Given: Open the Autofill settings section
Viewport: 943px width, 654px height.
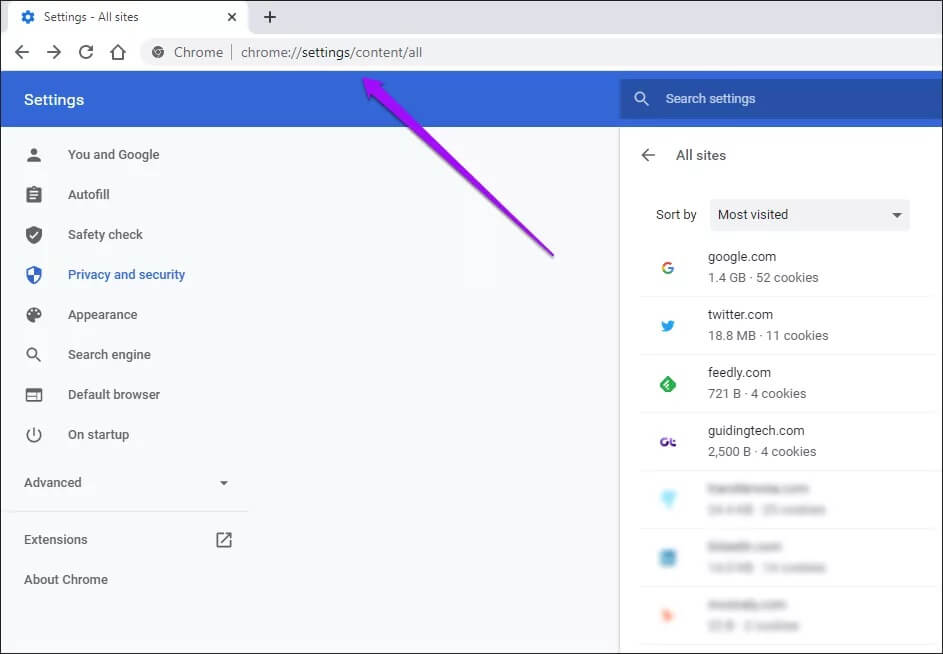Looking at the screenshot, I should click(x=88, y=195).
